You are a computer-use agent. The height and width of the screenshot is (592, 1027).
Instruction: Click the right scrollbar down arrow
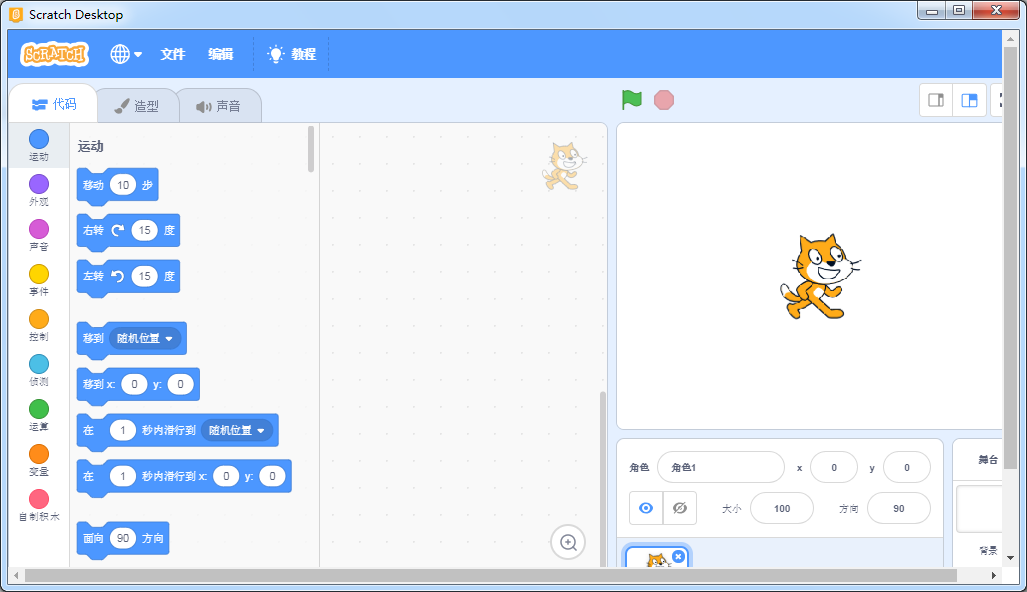point(1010,558)
